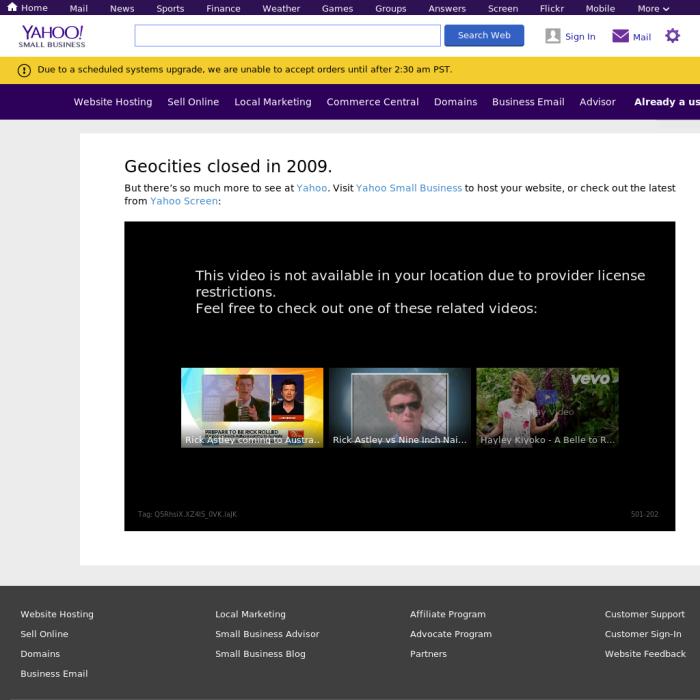Viewport: 700px width, 700px height.
Task: Click the Mail text link beside envelope
Action: point(642,37)
